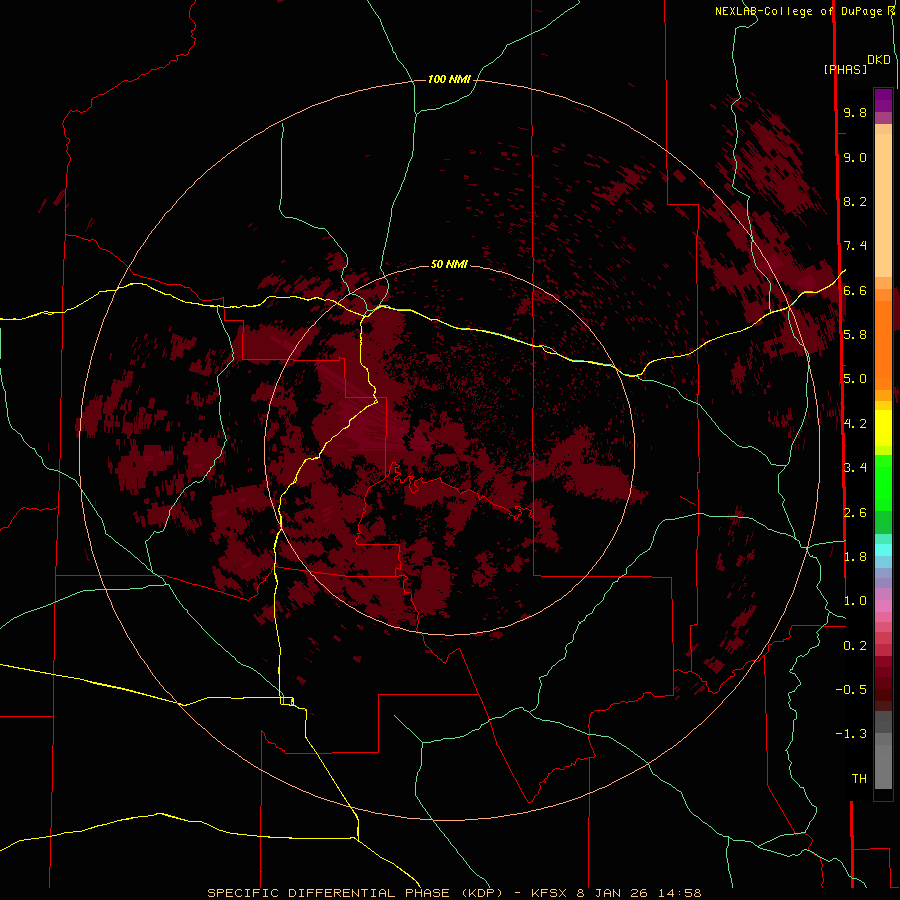Image resolution: width=900 pixels, height=900 pixels.
Task: Click the DKD label above the legend
Action: (x=878, y=59)
